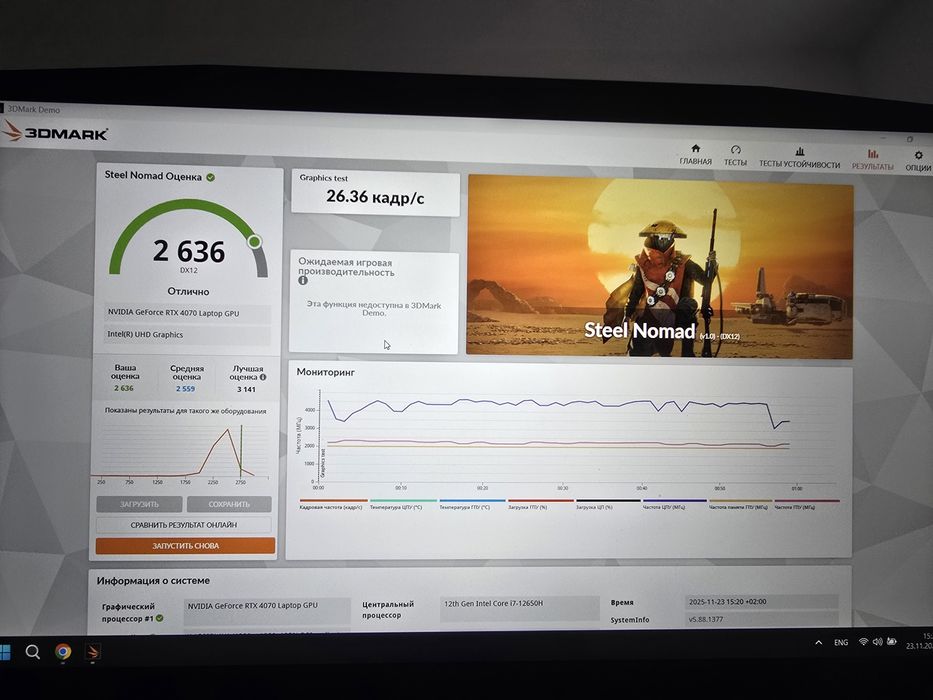Screen dimensions: 933x700
Task: Click the SystemInfo version v5.88.1377
Action: tap(761, 619)
